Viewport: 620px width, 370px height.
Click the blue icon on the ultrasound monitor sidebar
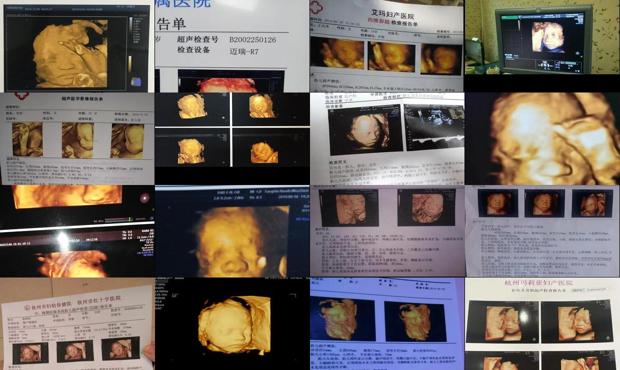pos(136,82)
